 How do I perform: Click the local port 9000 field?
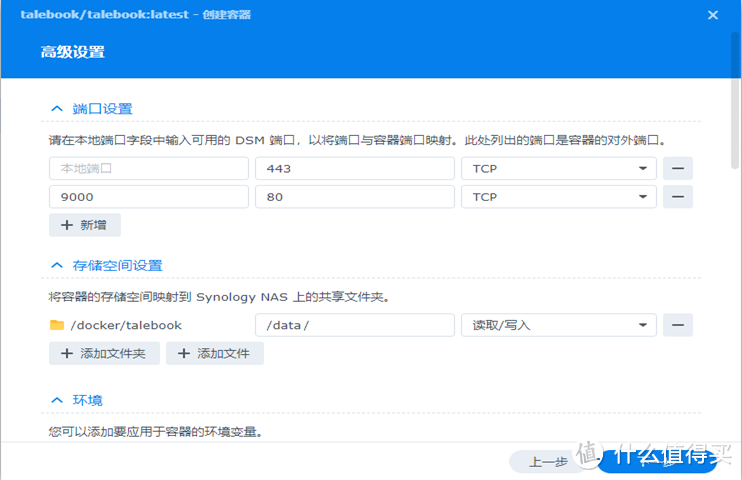point(149,197)
